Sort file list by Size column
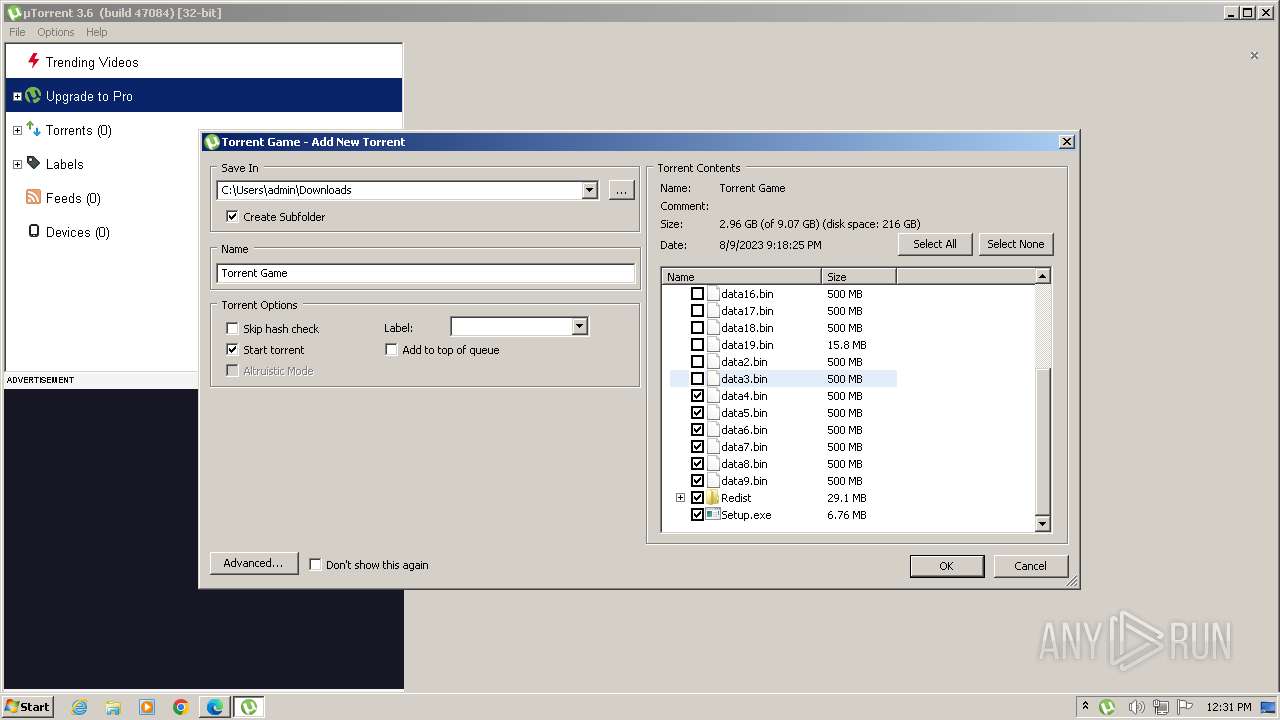 click(x=858, y=277)
